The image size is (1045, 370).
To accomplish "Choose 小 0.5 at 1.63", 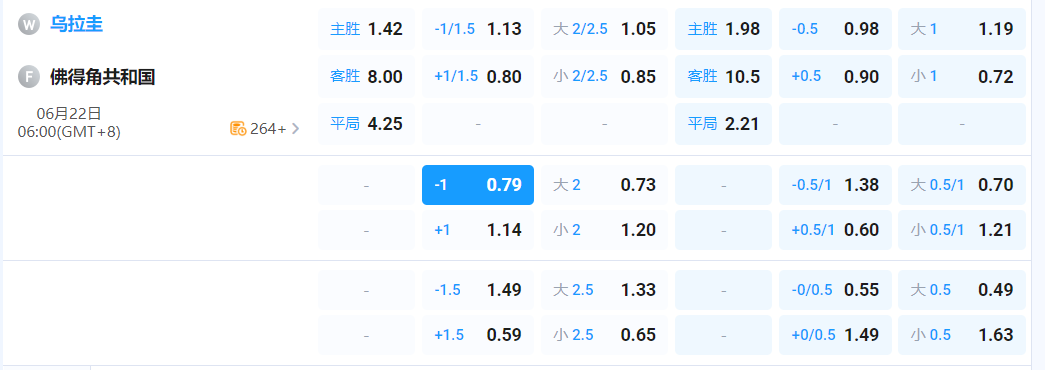I will [x=962, y=335].
